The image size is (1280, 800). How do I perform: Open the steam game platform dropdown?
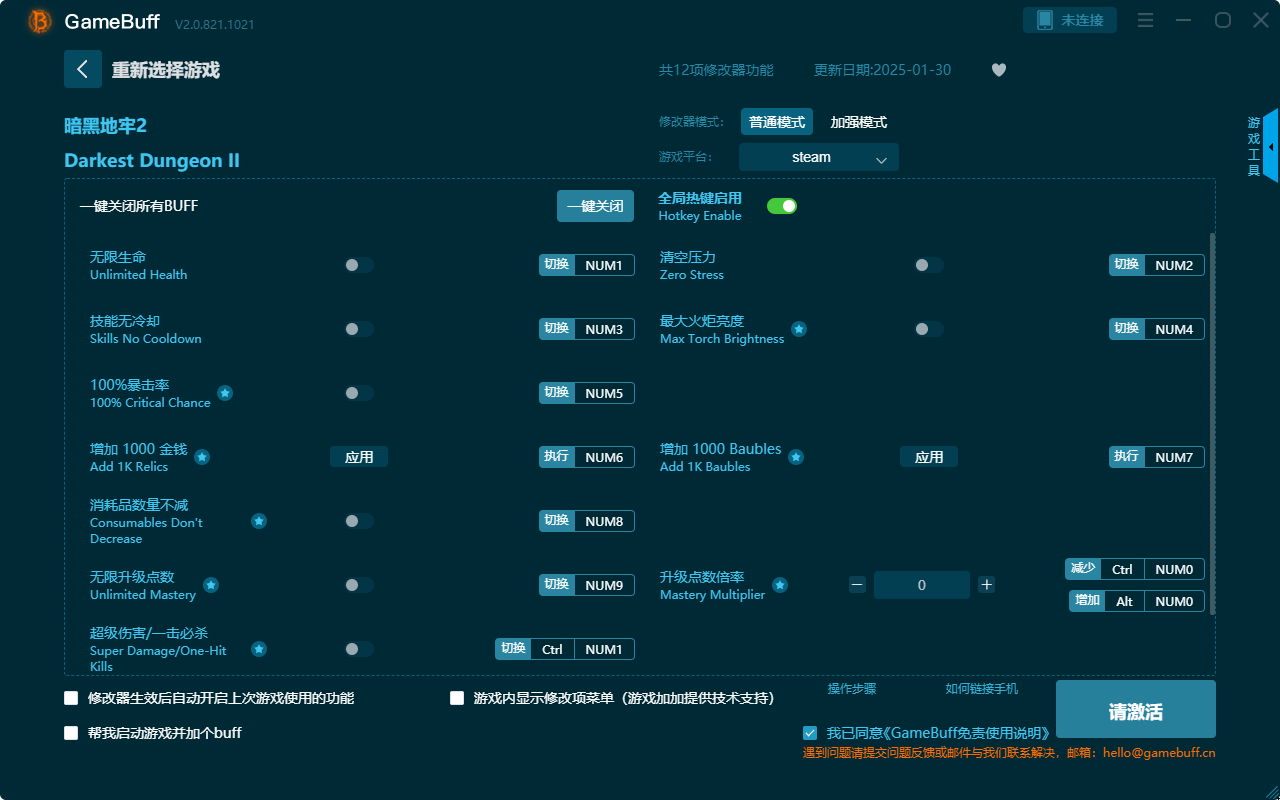(x=818, y=157)
